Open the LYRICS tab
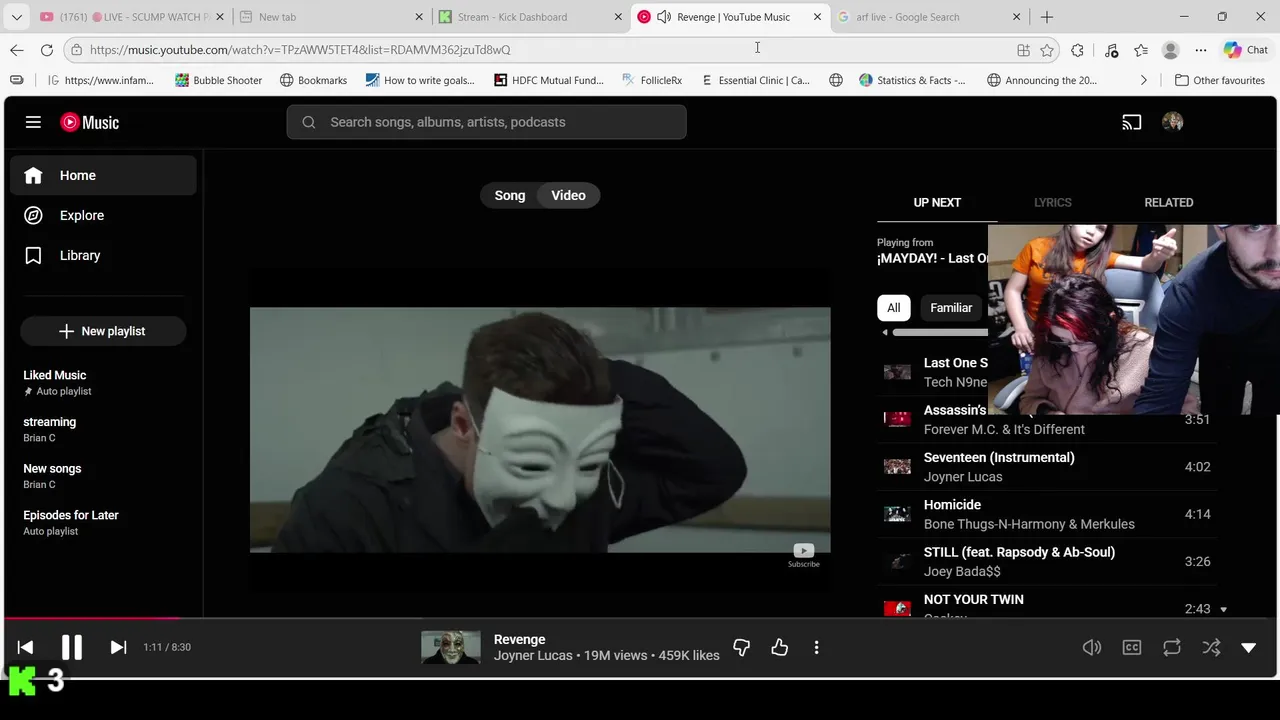The width and height of the screenshot is (1280, 720). 1052,202
